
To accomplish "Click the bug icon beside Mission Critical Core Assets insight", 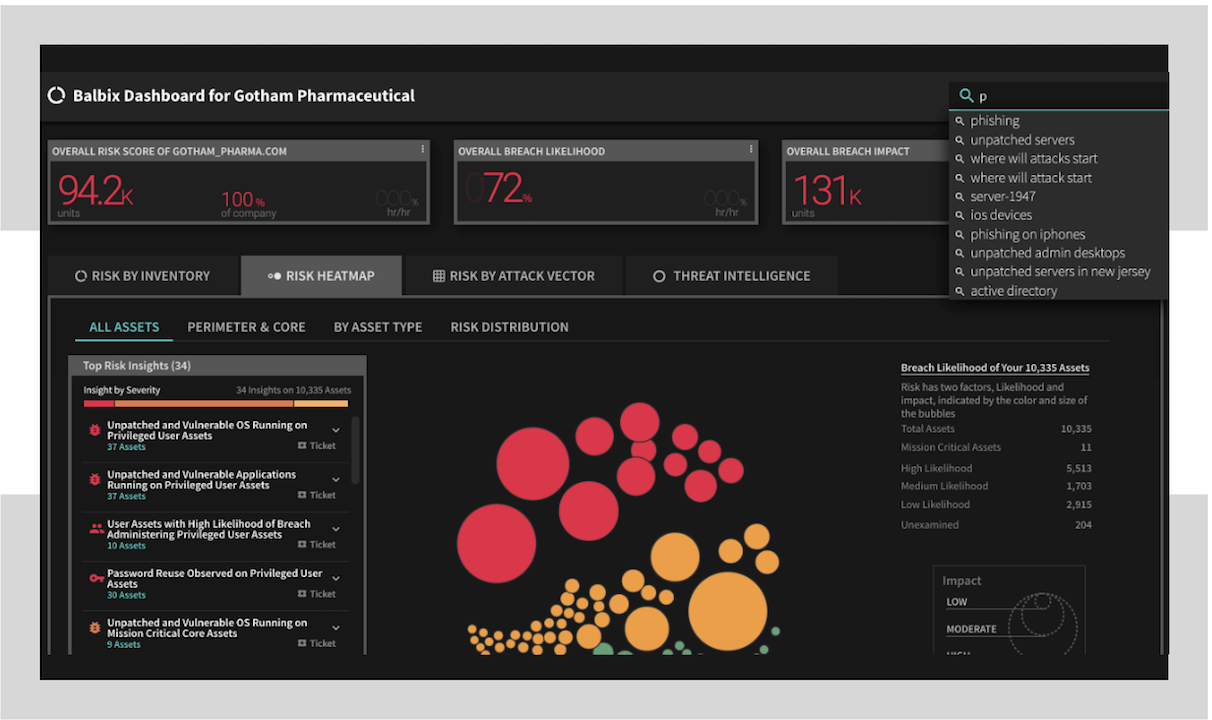I will pyautogui.click(x=96, y=628).
